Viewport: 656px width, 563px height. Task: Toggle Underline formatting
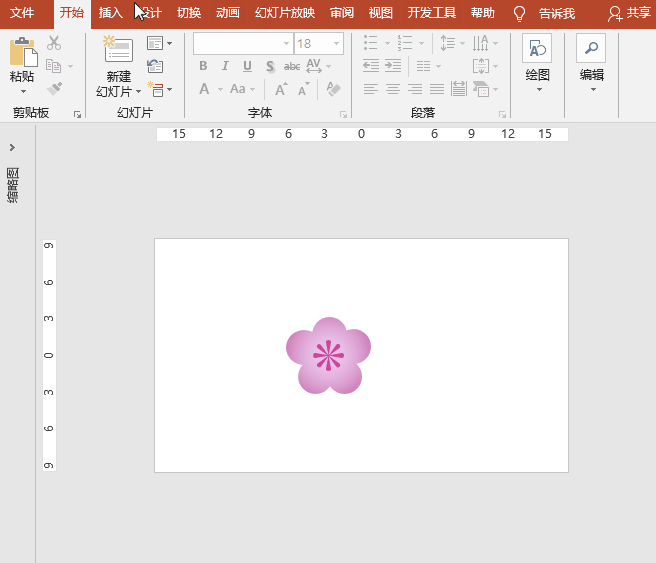pos(247,66)
